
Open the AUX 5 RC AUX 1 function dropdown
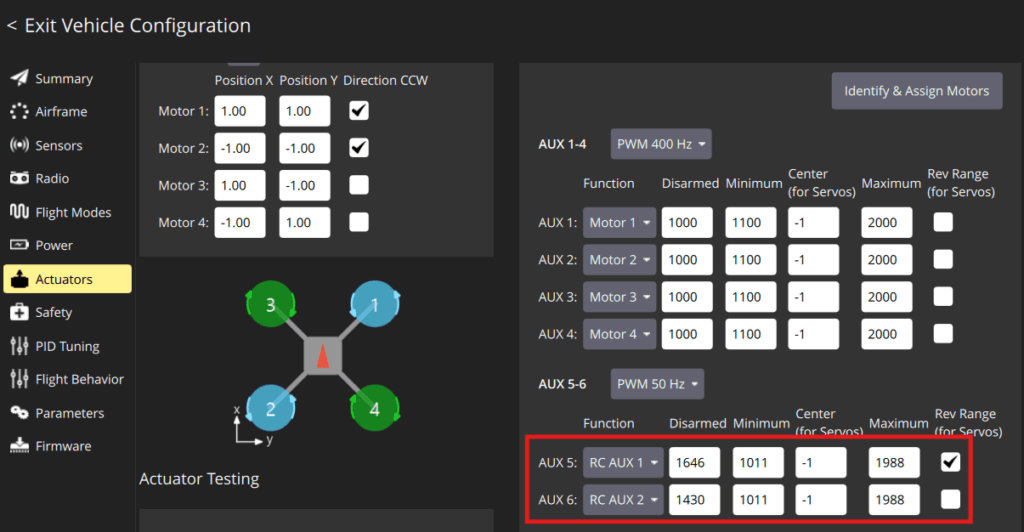pos(623,462)
